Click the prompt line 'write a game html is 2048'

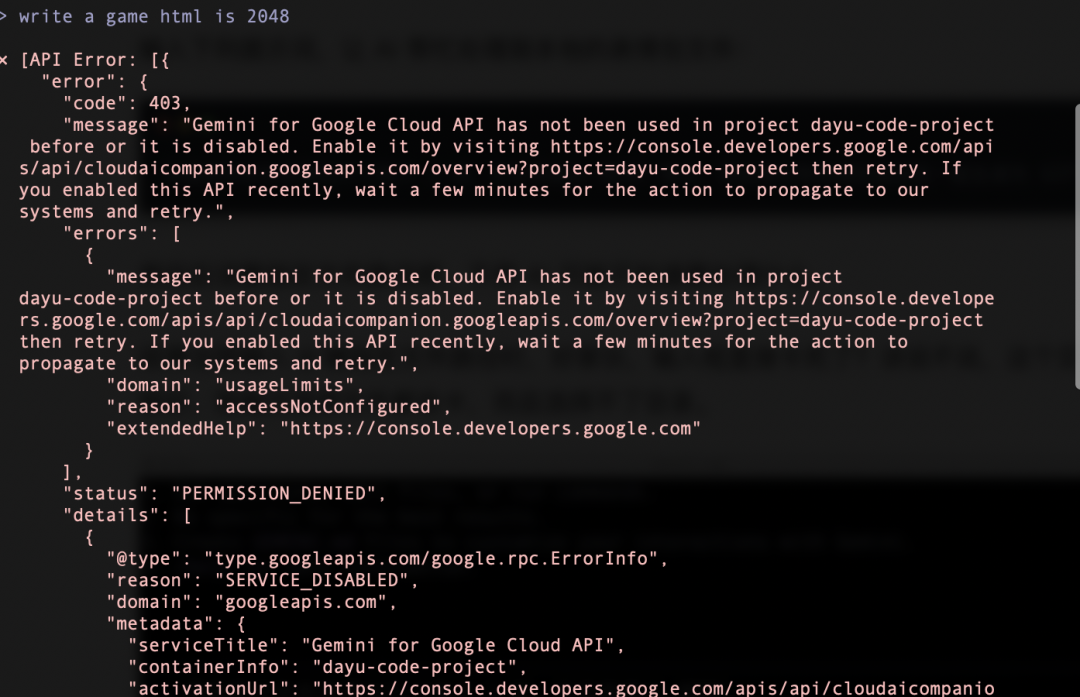coord(154,17)
